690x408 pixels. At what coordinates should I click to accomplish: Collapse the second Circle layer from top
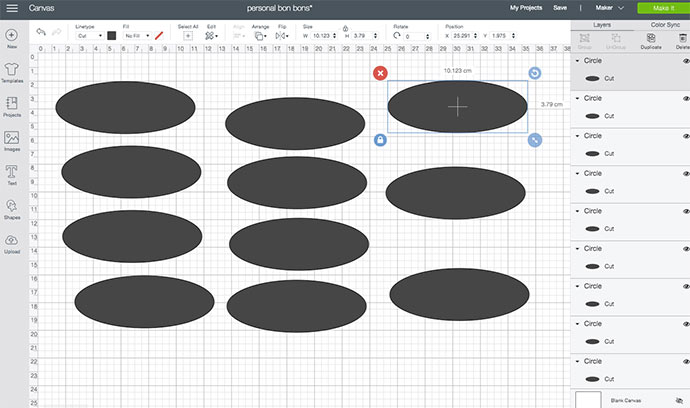coord(577,98)
